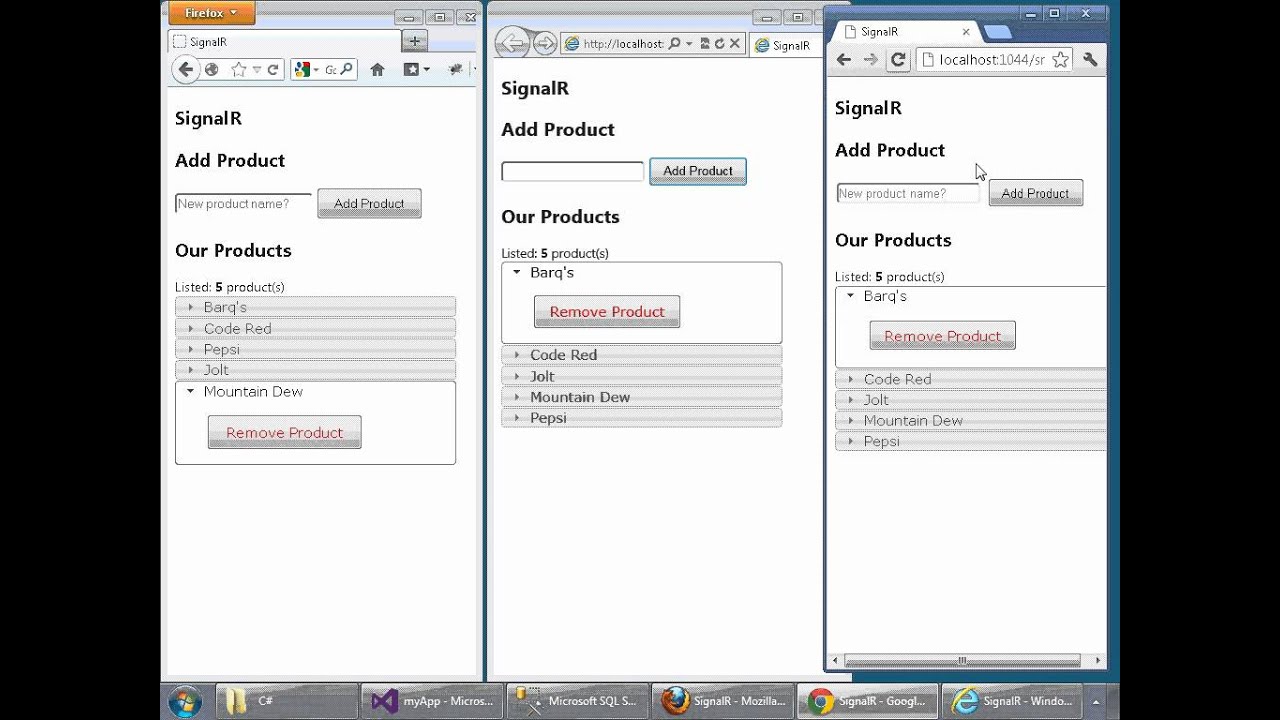The height and width of the screenshot is (720, 1280).
Task: Expand Pepsi in the Firefox list
Action: pyautogui.click(x=315, y=349)
